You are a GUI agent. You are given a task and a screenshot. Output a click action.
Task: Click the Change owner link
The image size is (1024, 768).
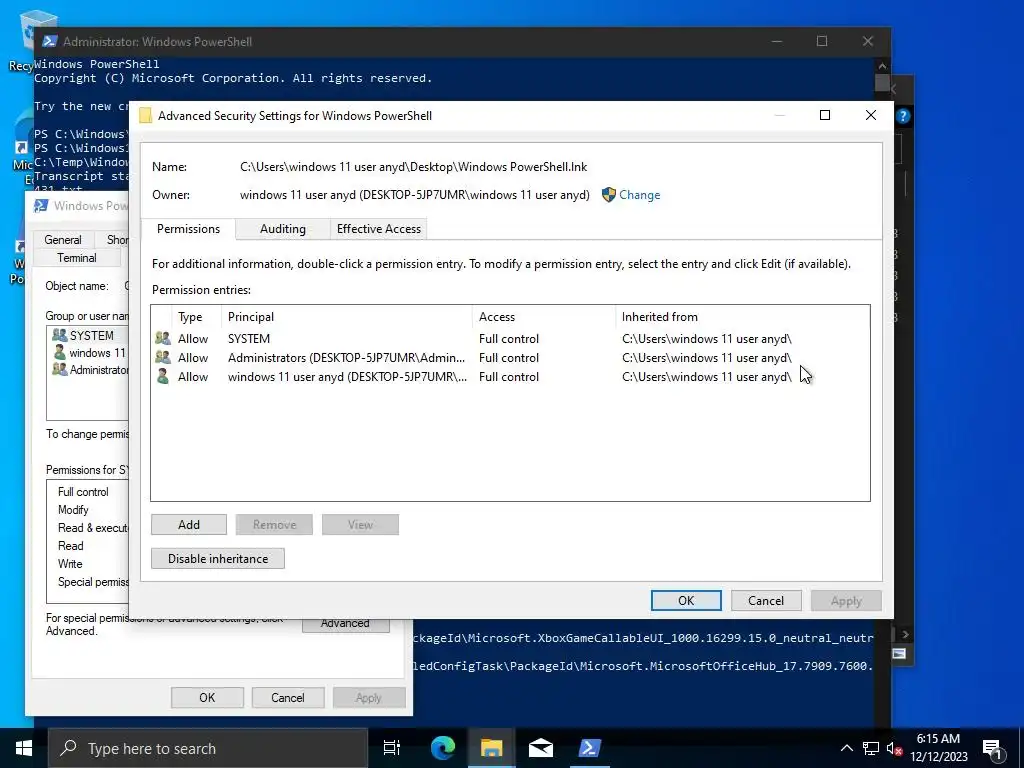pos(639,195)
